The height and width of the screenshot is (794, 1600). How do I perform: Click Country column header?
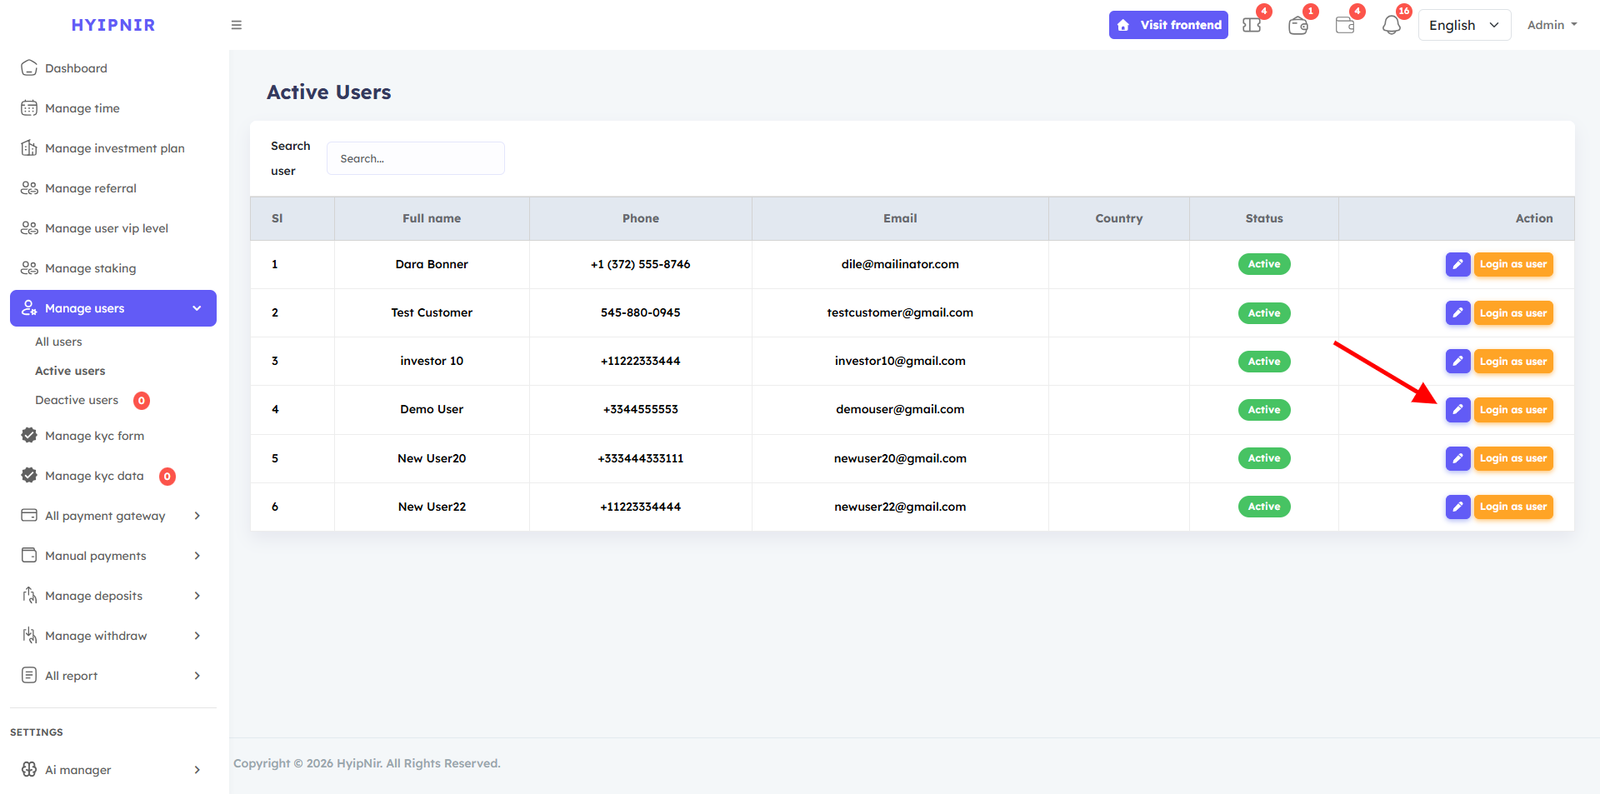click(x=1119, y=218)
